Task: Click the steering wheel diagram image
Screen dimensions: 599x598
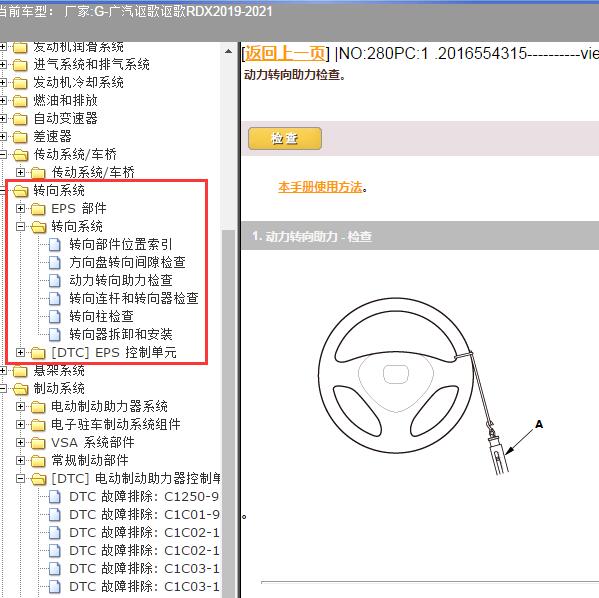Action: pos(431,386)
